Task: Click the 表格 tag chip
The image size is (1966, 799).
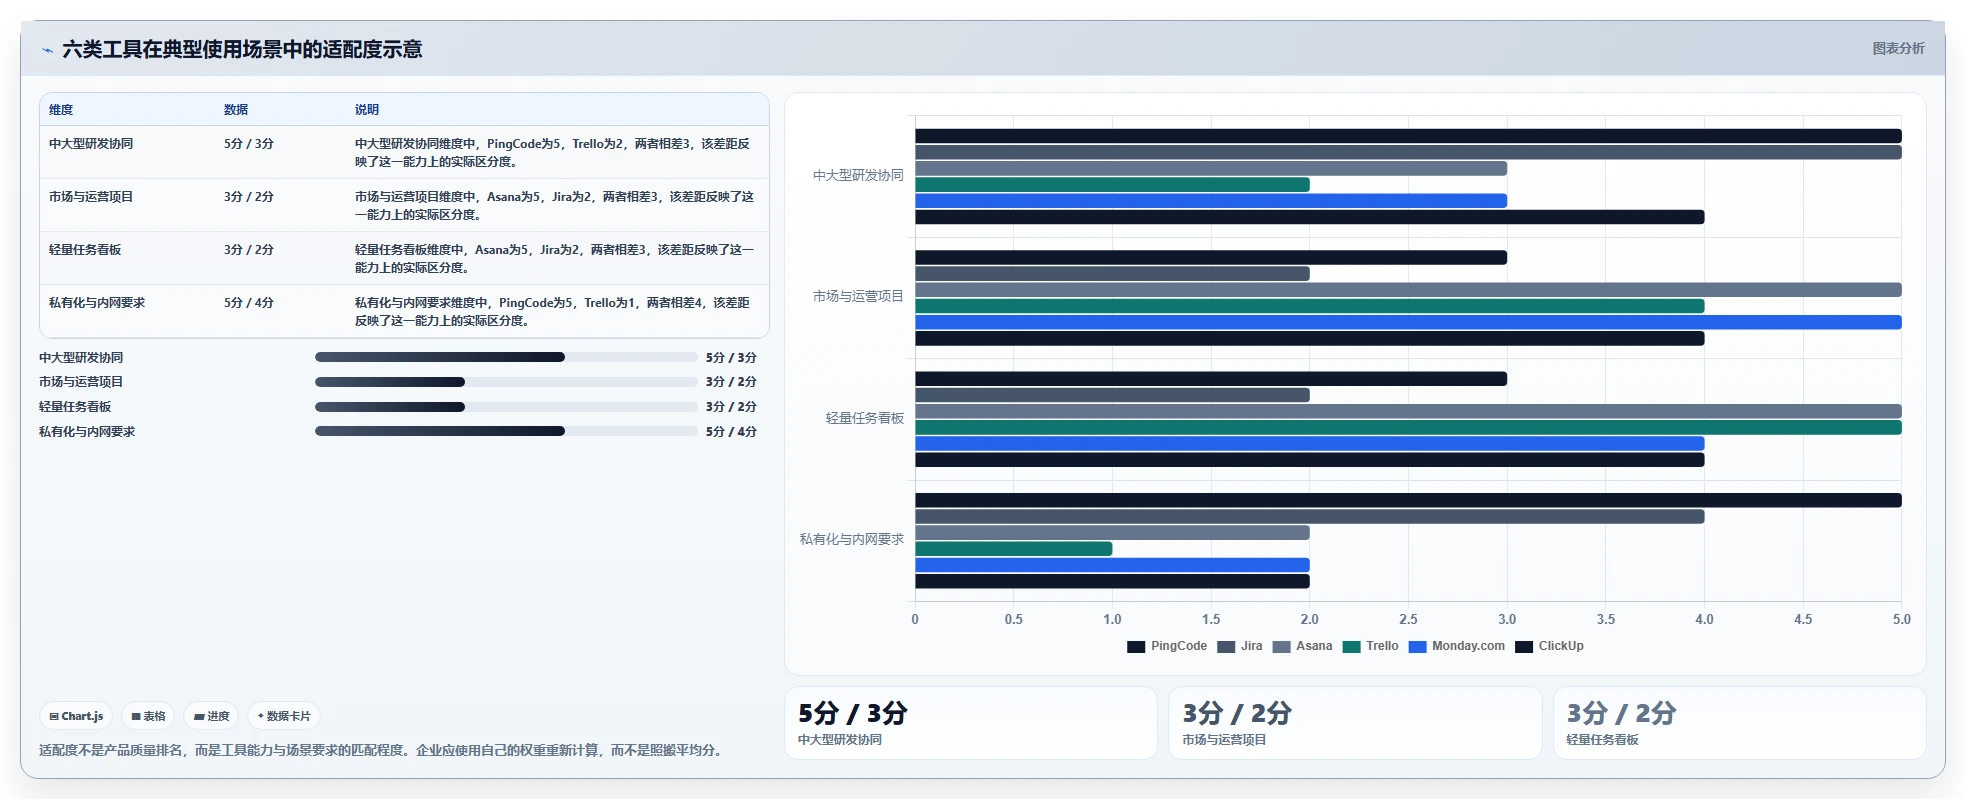Action: [x=148, y=716]
